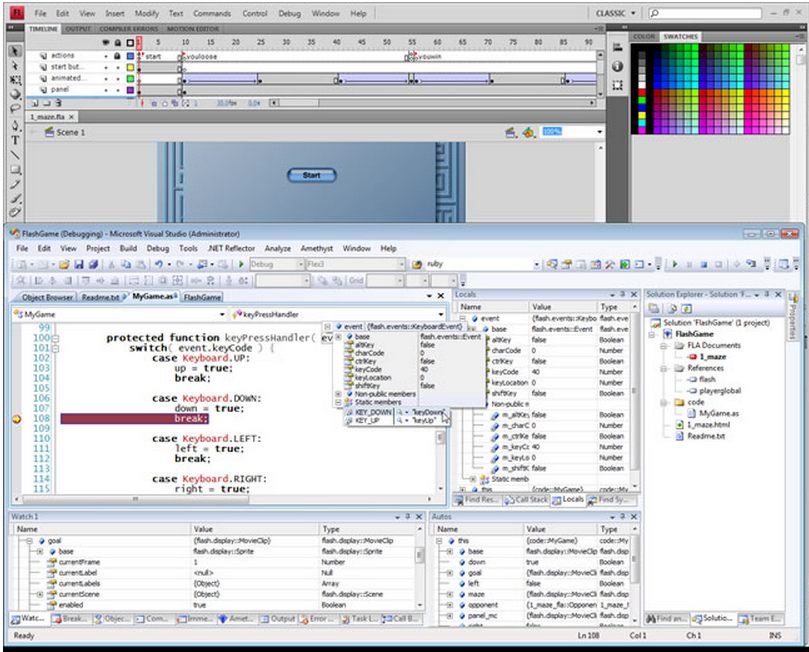The width and height of the screenshot is (809, 652).
Task: Click the panel layer purple color square
Action: pyautogui.click(x=131, y=90)
